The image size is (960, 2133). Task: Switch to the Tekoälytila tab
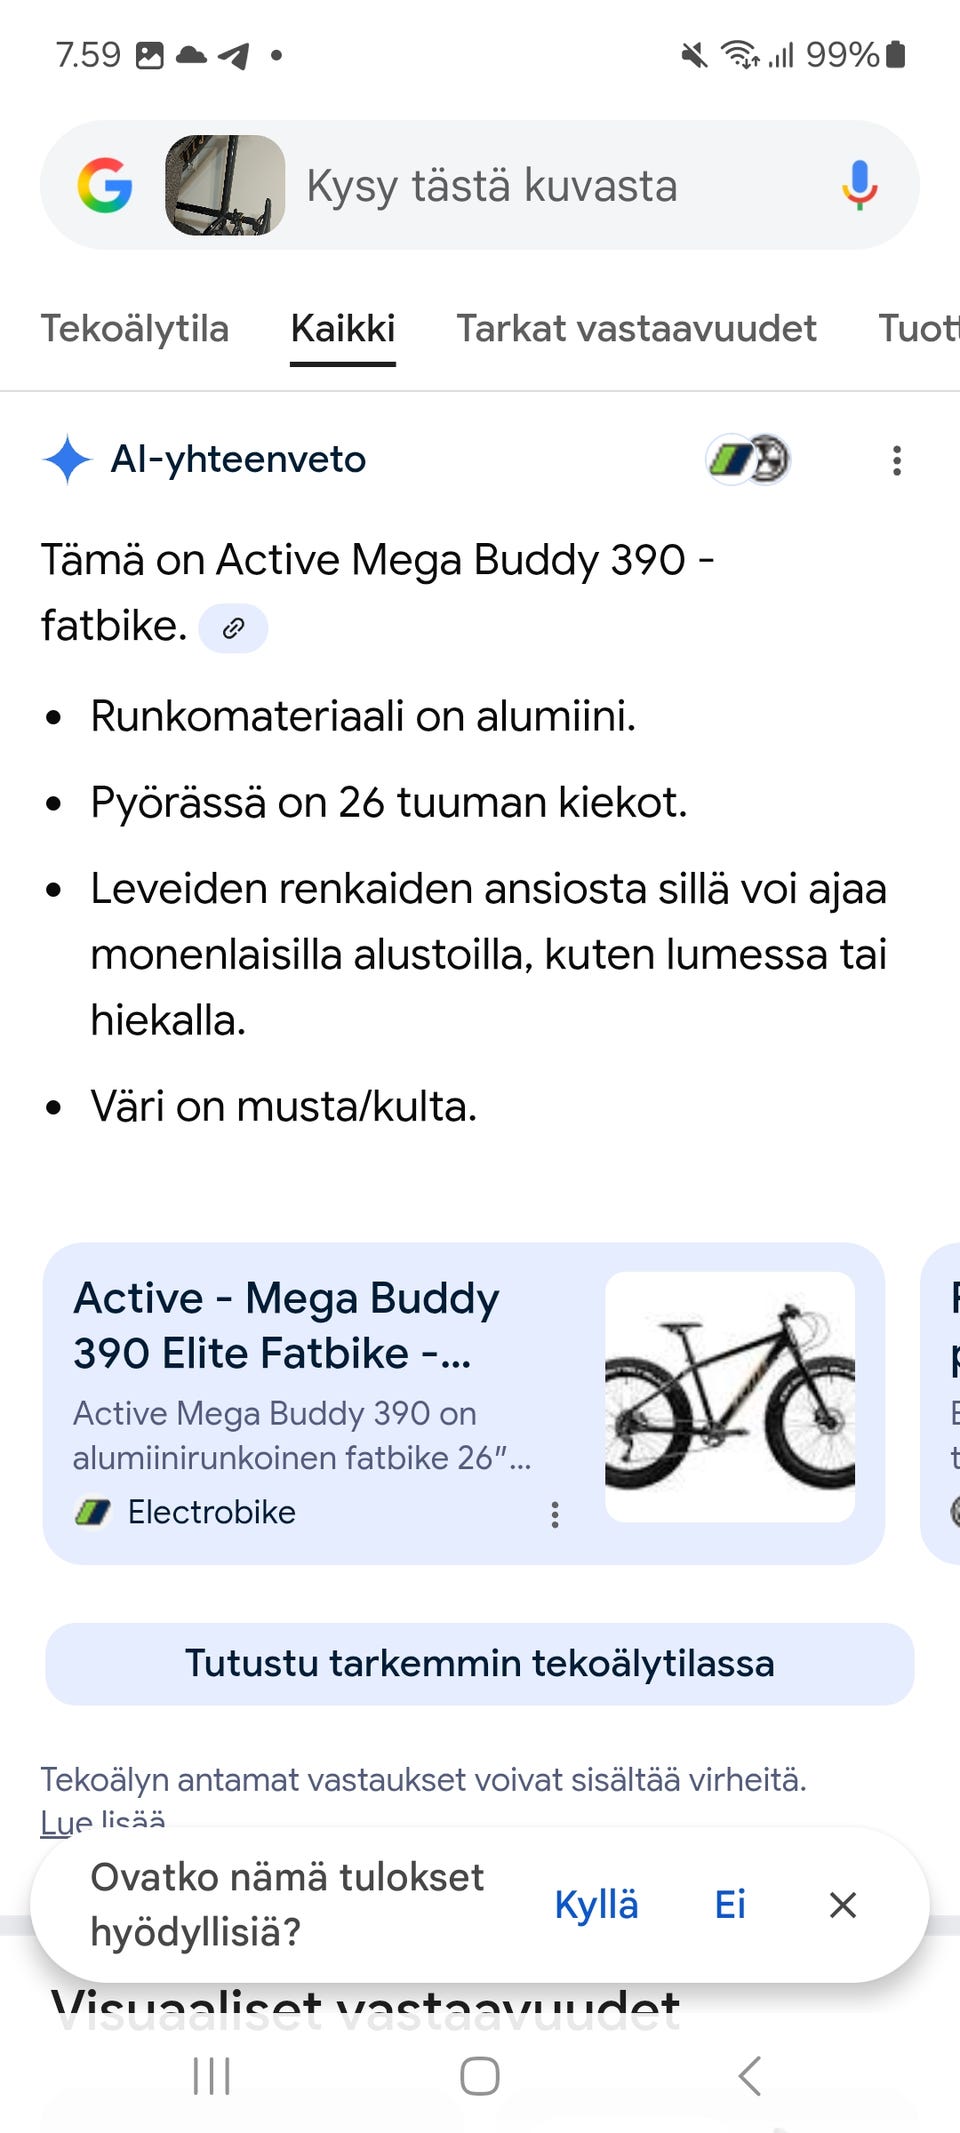(135, 328)
